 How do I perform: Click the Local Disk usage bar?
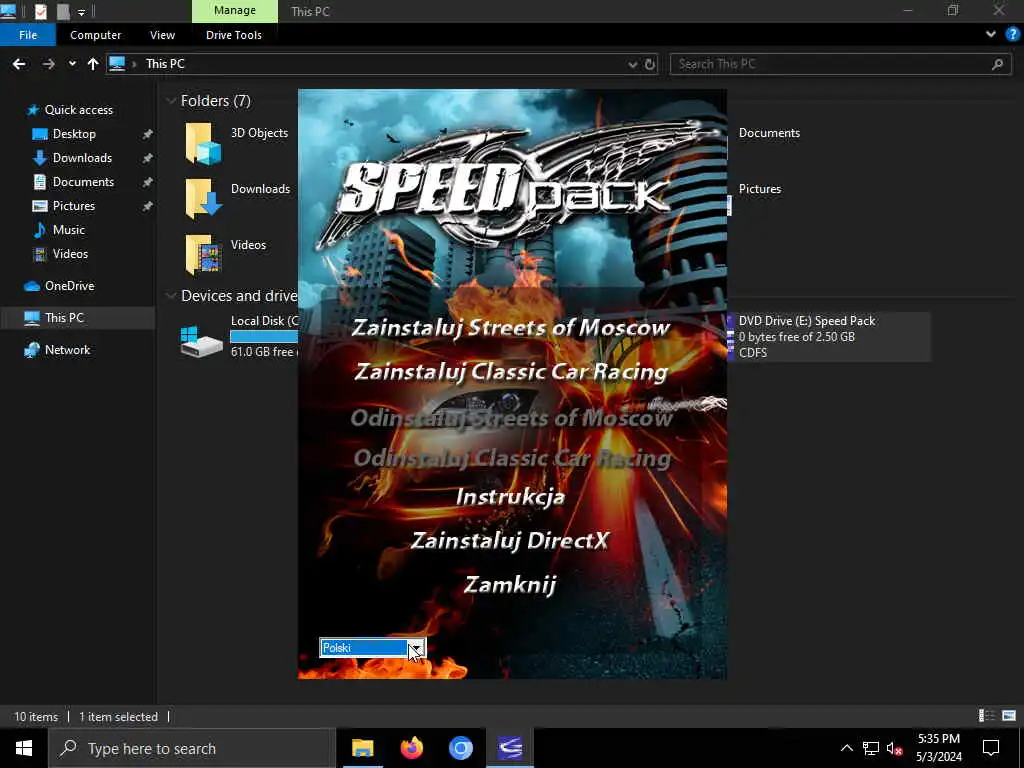tap(264, 337)
